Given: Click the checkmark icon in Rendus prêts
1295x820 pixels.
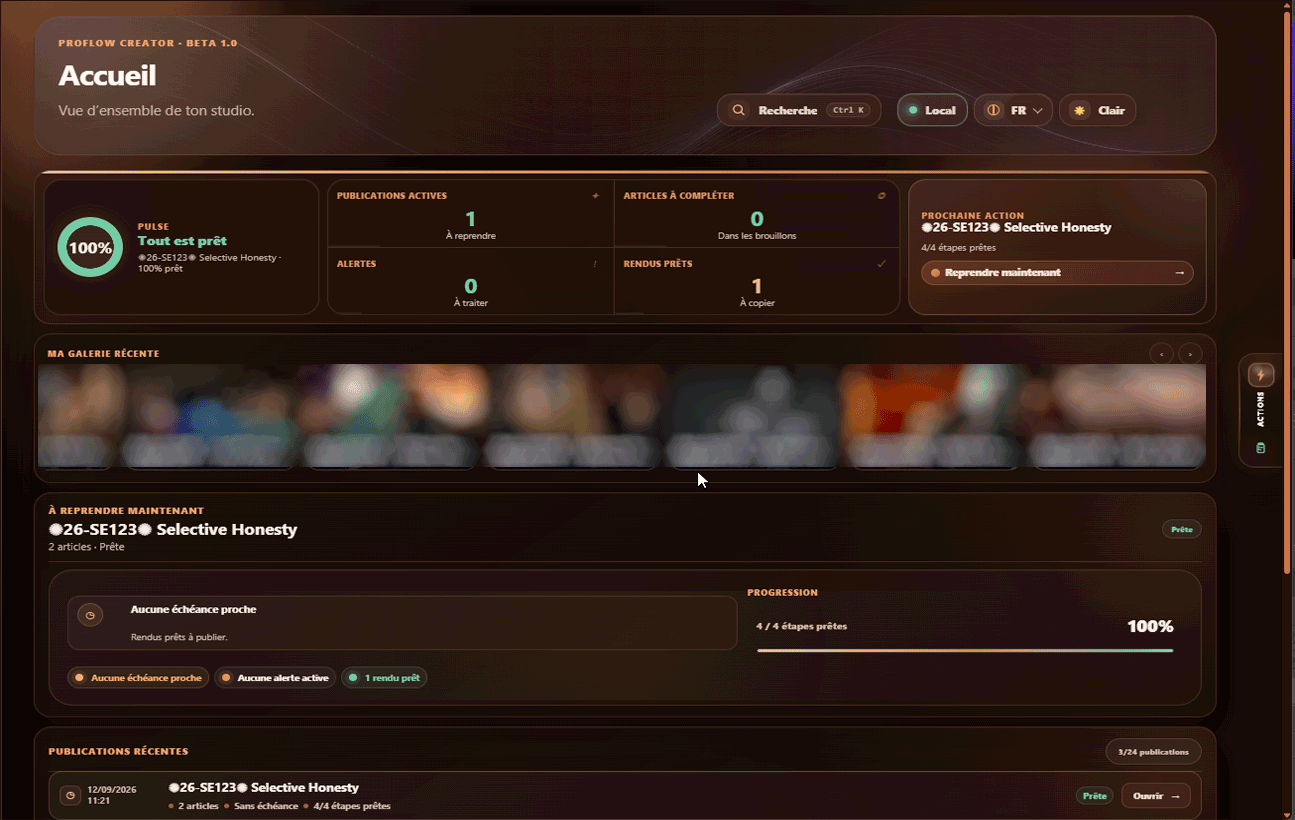Looking at the screenshot, I should 882,264.
